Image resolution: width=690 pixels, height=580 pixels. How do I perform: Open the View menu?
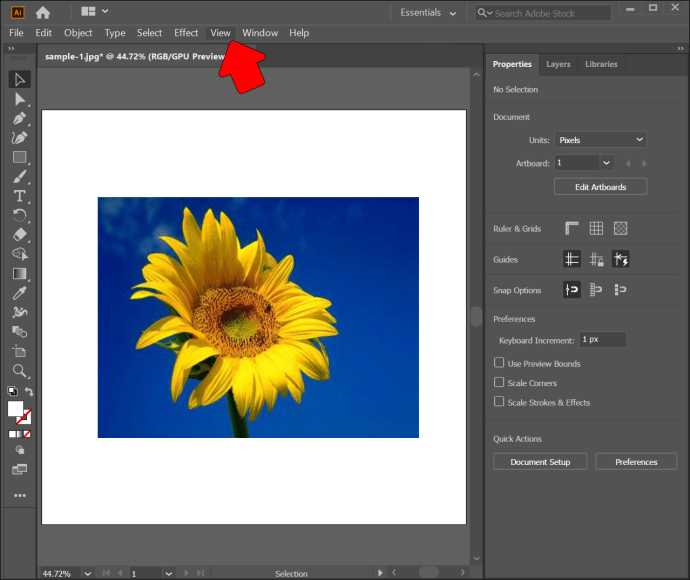220,33
